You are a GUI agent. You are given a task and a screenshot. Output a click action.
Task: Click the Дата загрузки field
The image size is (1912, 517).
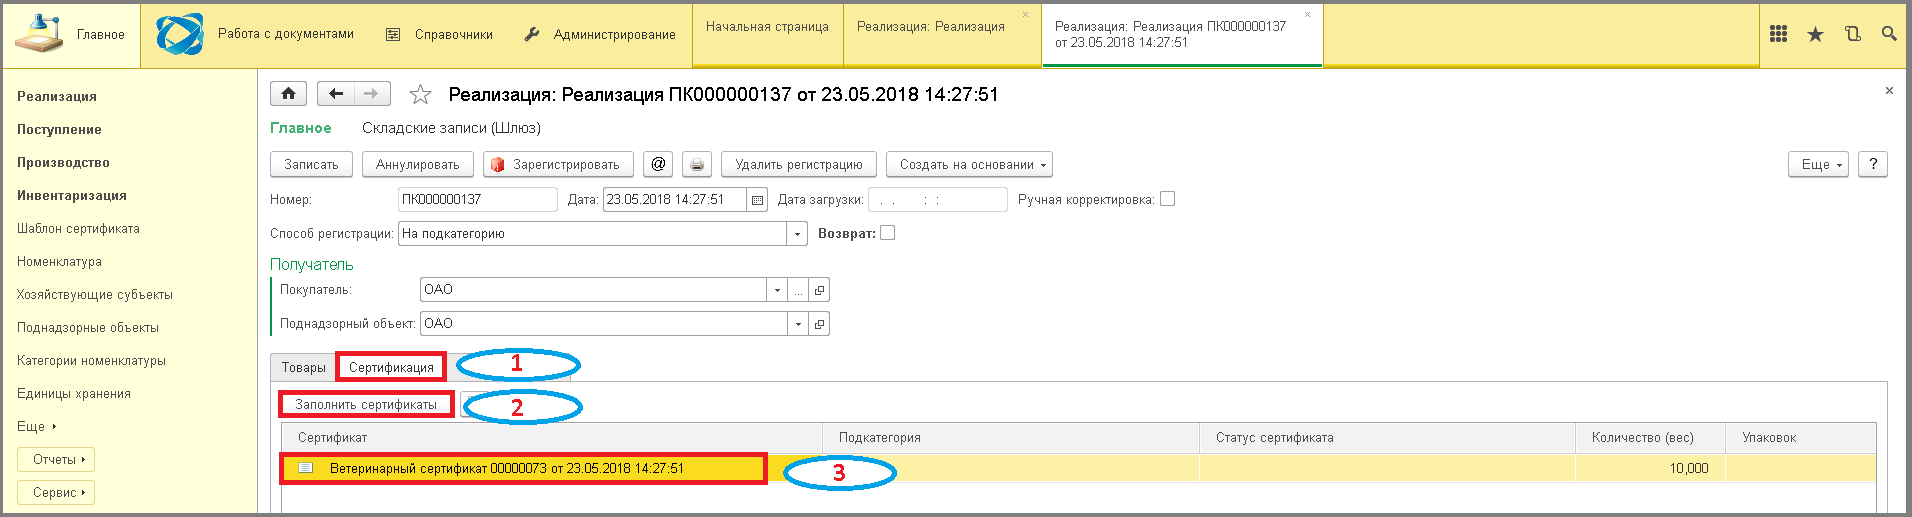937,200
